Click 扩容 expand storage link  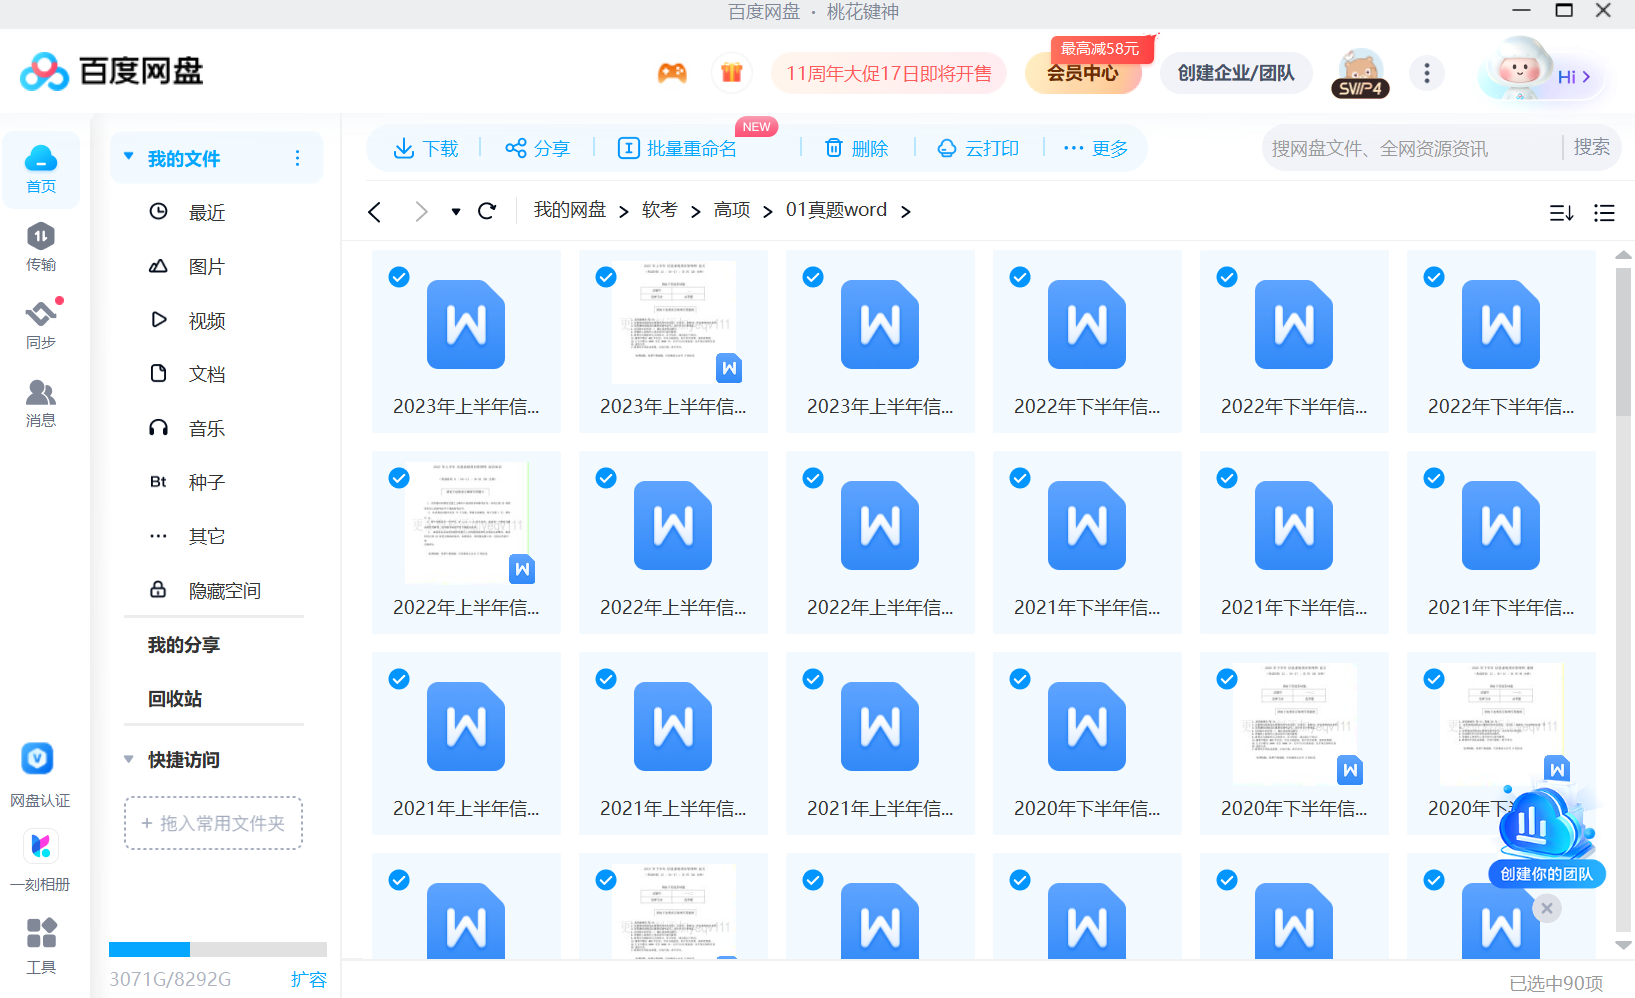coord(308,979)
